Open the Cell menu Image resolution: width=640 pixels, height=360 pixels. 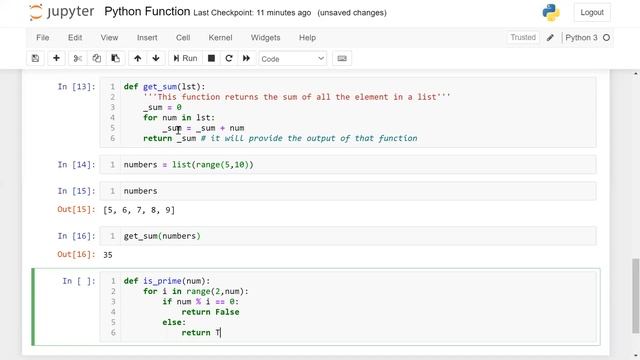point(183,38)
